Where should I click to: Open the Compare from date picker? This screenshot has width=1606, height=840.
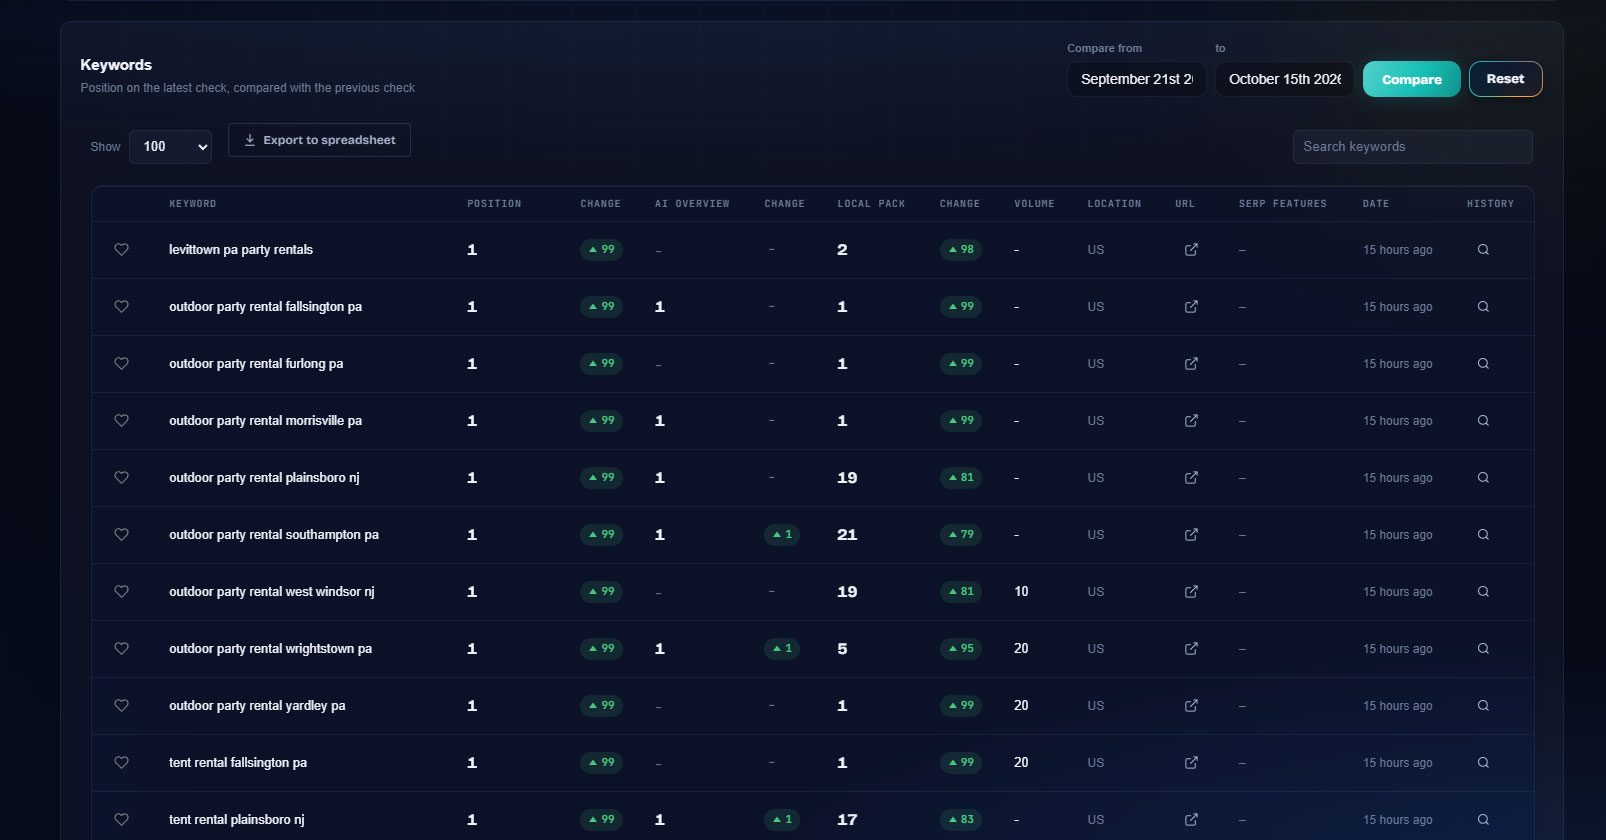tap(1137, 79)
